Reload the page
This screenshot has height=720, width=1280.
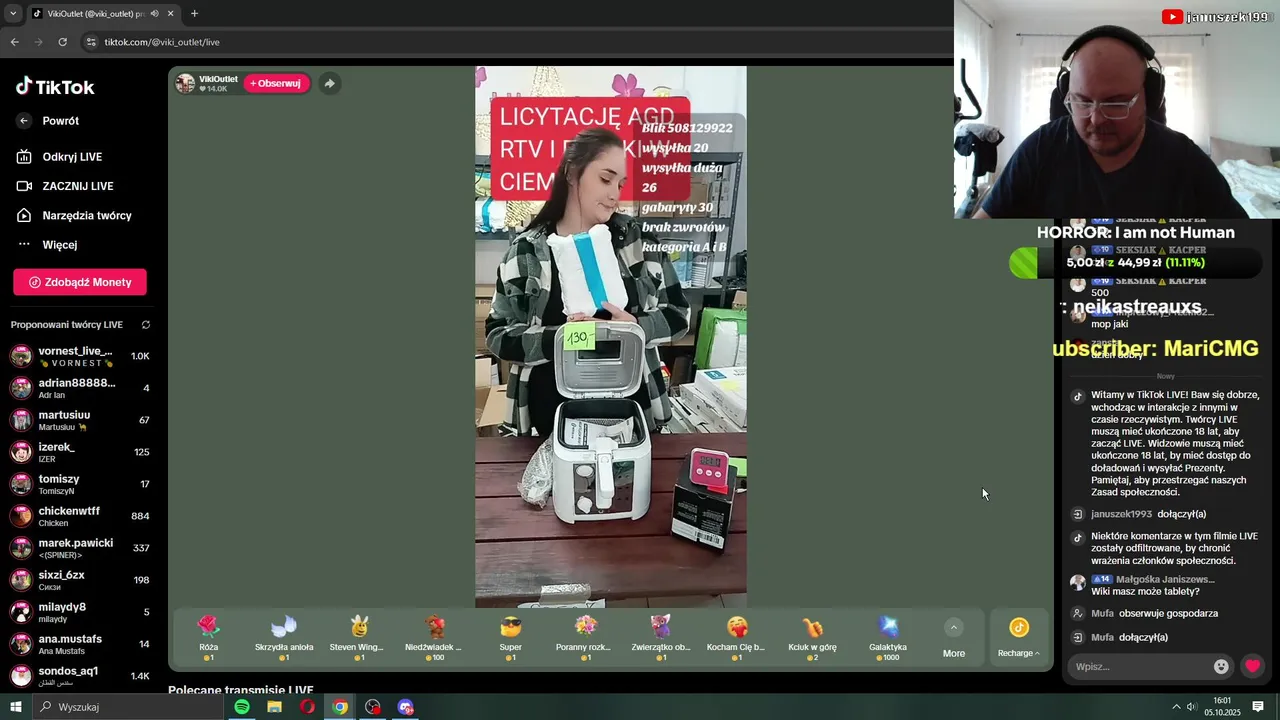point(63,42)
